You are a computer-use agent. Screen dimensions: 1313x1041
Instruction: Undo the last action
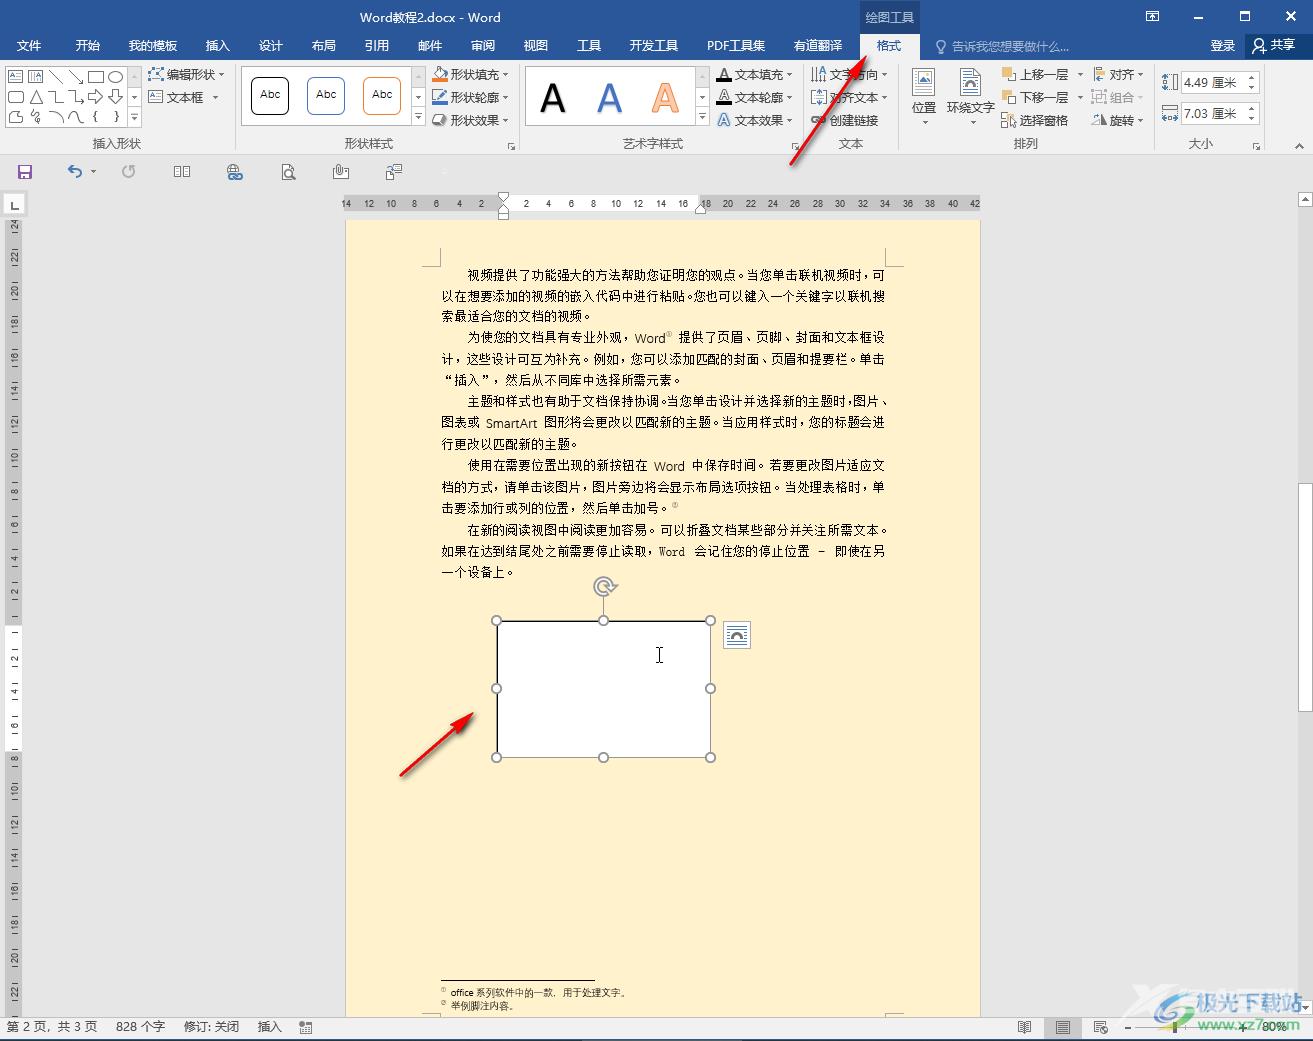tap(75, 172)
